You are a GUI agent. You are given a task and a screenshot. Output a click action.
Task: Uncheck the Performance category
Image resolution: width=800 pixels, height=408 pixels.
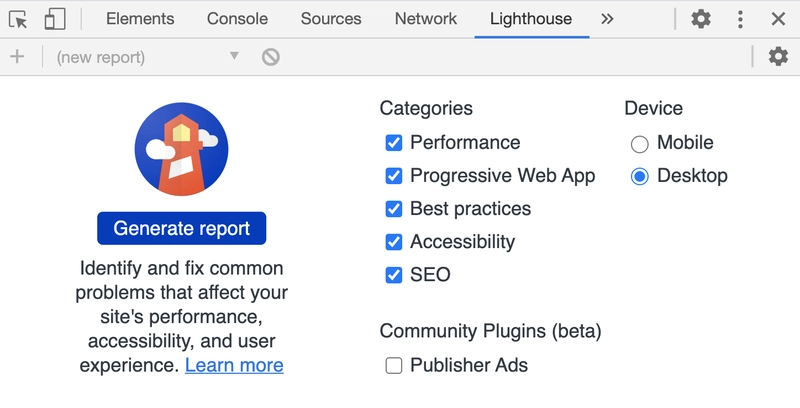394,143
